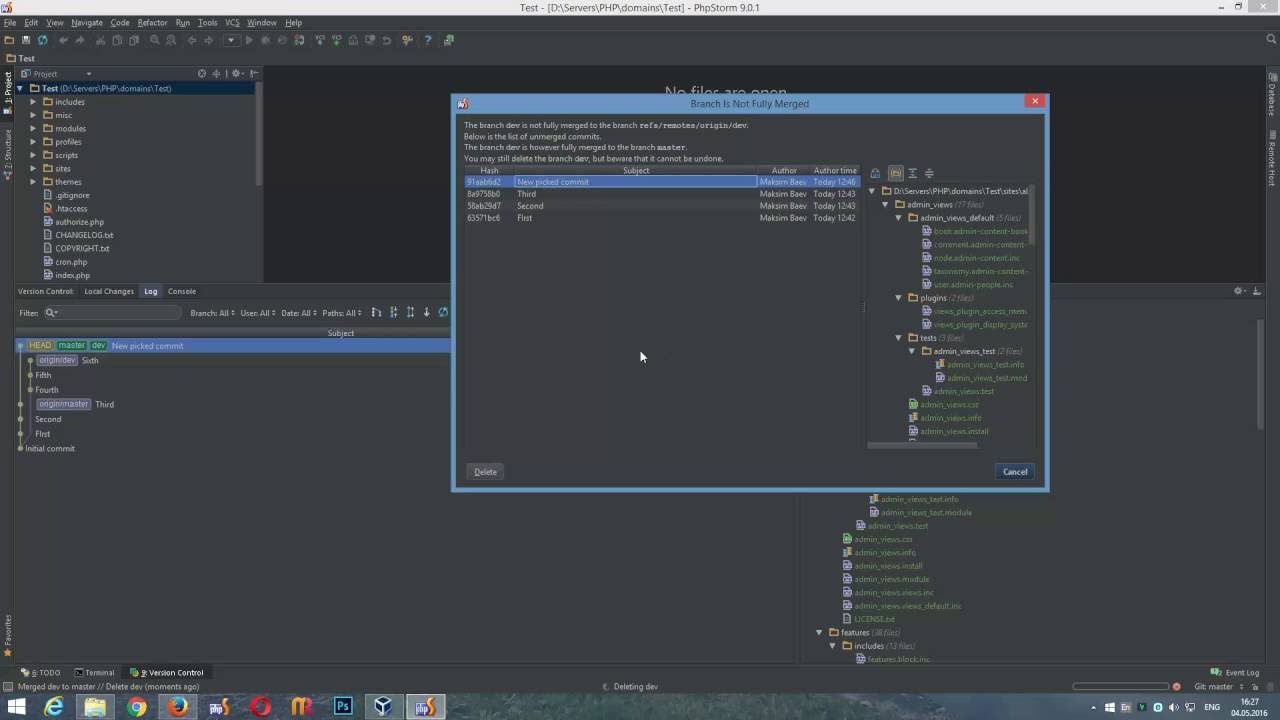This screenshot has width=1280, height=720.
Task: Open the Branch: All filter dropdown
Action: pos(212,313)
